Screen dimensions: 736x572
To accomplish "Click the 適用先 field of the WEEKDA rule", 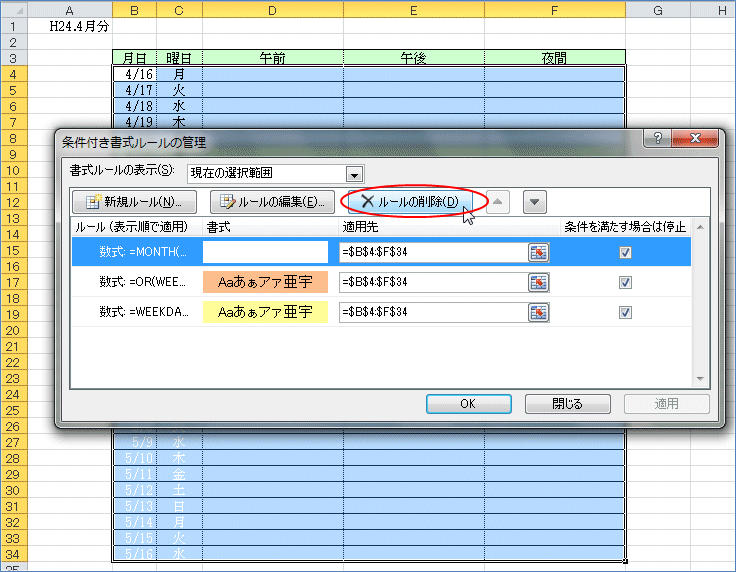I will [434, 313].
